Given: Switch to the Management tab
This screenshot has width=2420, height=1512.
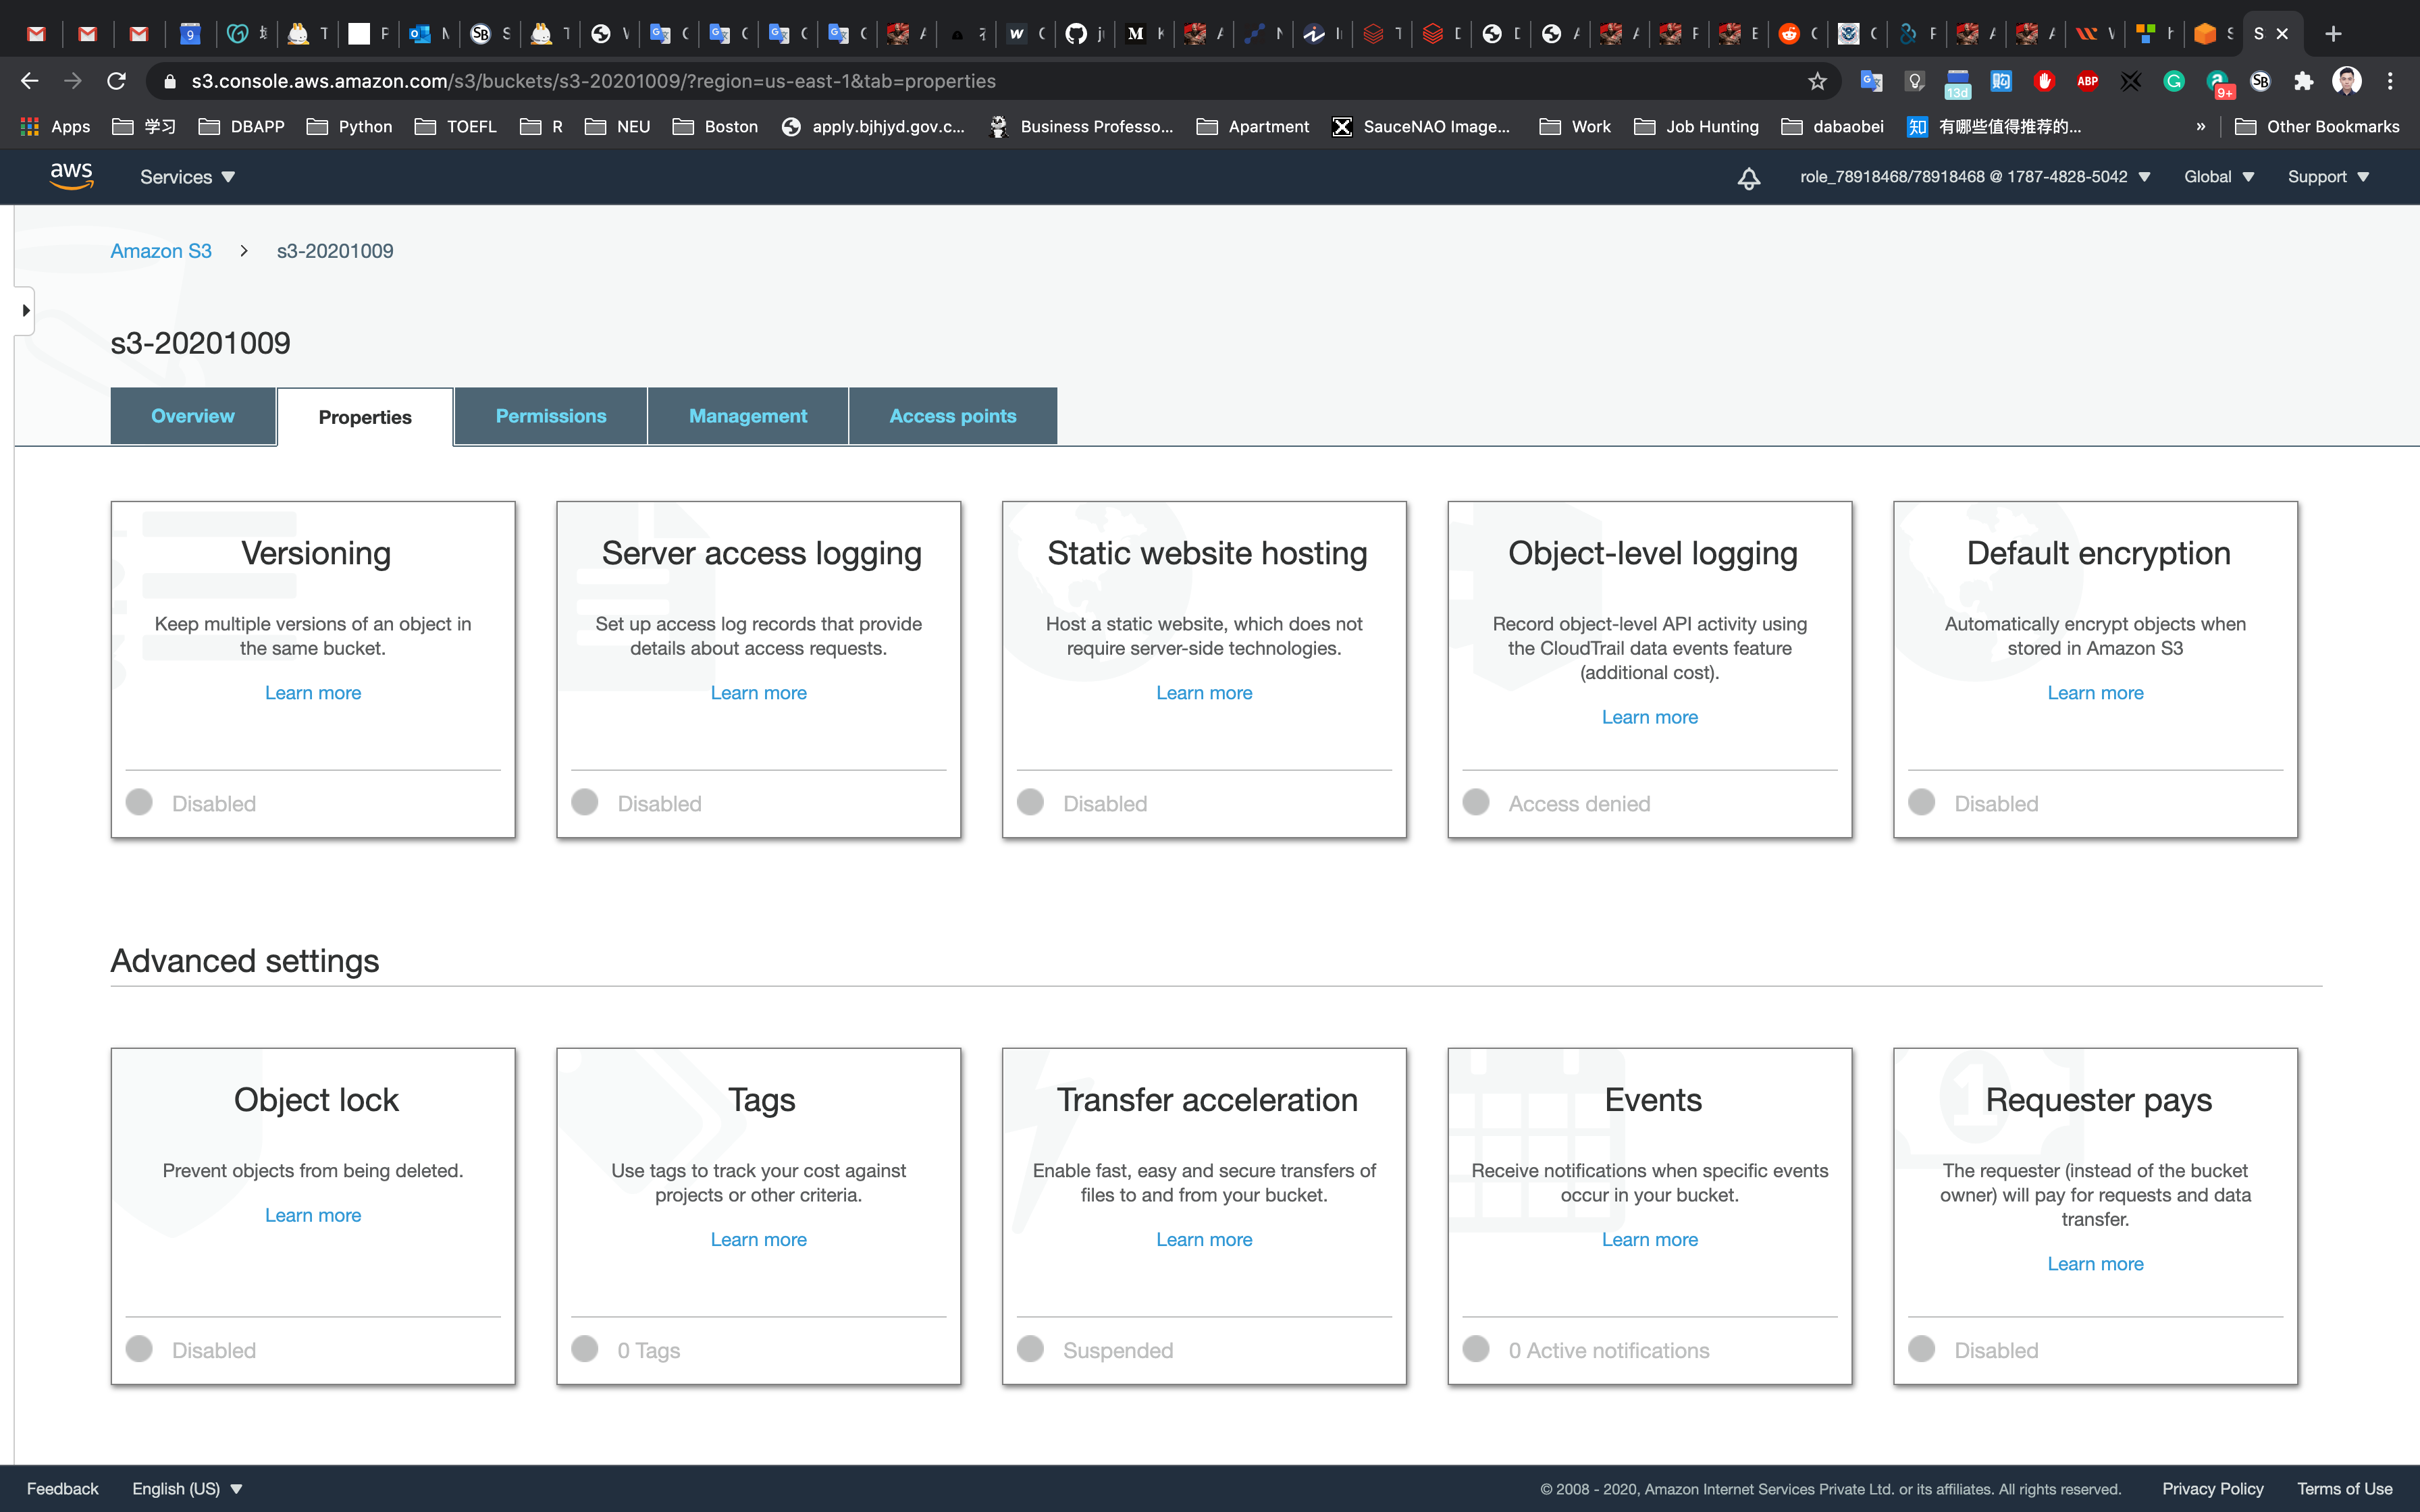Looking at the screenshot, I should tap(747, 416).
